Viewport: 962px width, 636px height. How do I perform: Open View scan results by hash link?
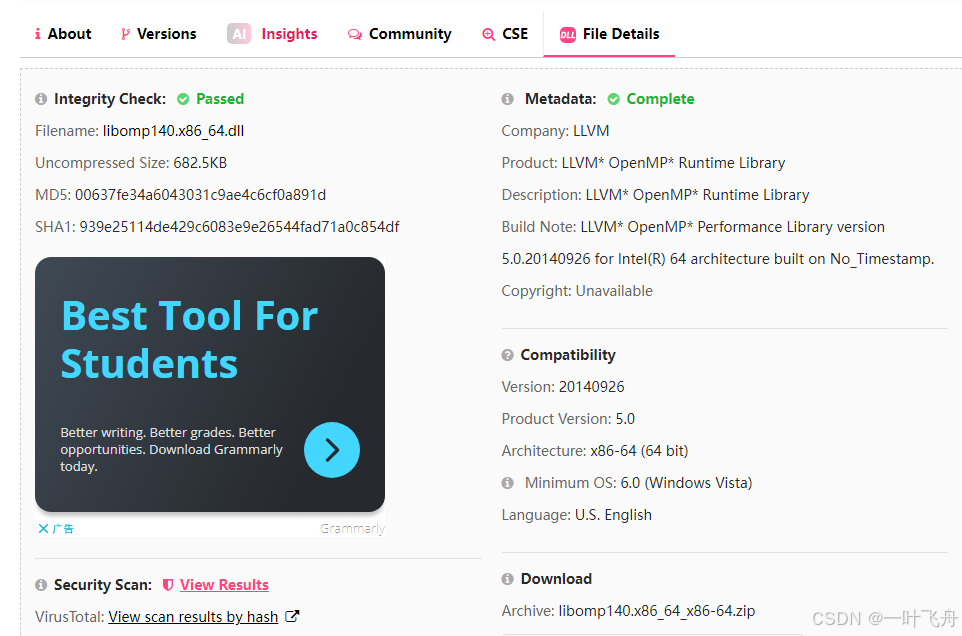tap(193, 617)
